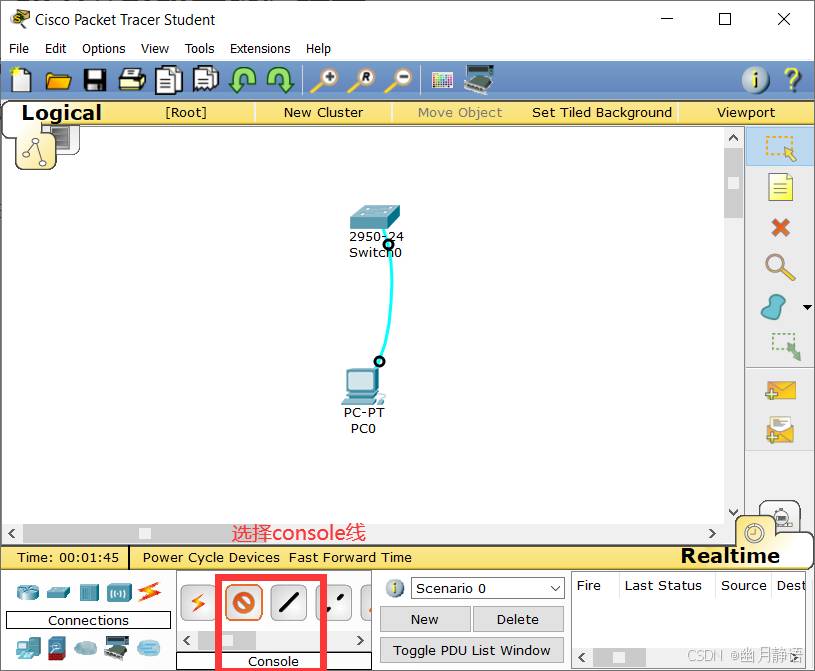Viewport: 815px width, 671px height.
Task: Pick the Console cable connection
Action: (244, 602)
